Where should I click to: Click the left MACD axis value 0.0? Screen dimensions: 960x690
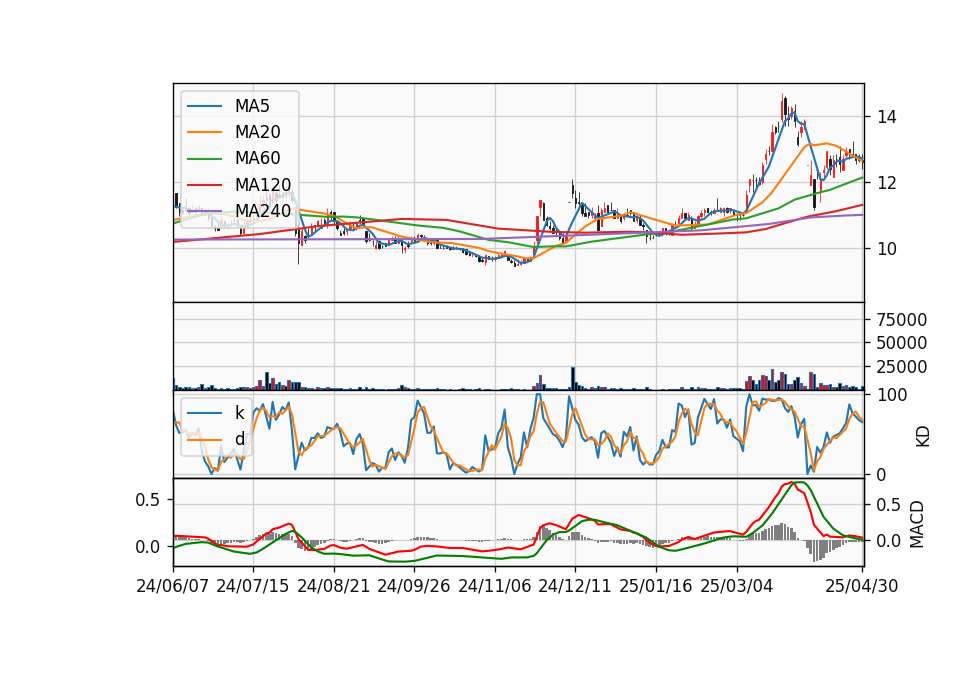coord(148,547)
